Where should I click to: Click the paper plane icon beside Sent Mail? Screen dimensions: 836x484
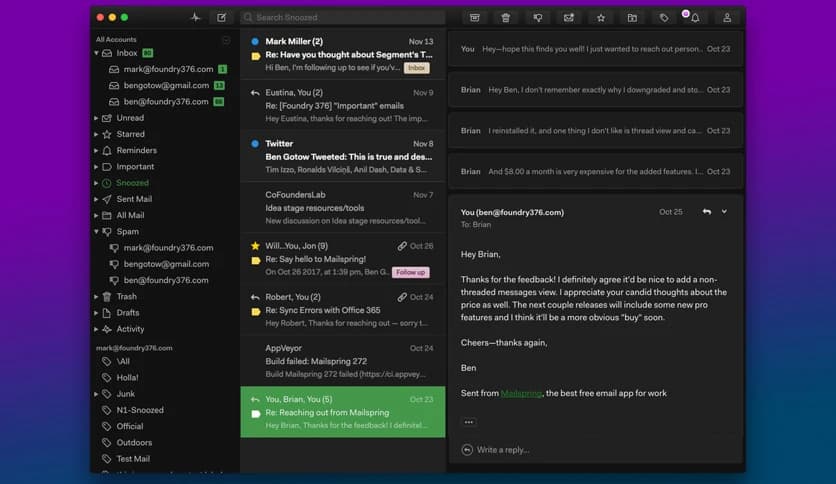(x=107, y=199)
